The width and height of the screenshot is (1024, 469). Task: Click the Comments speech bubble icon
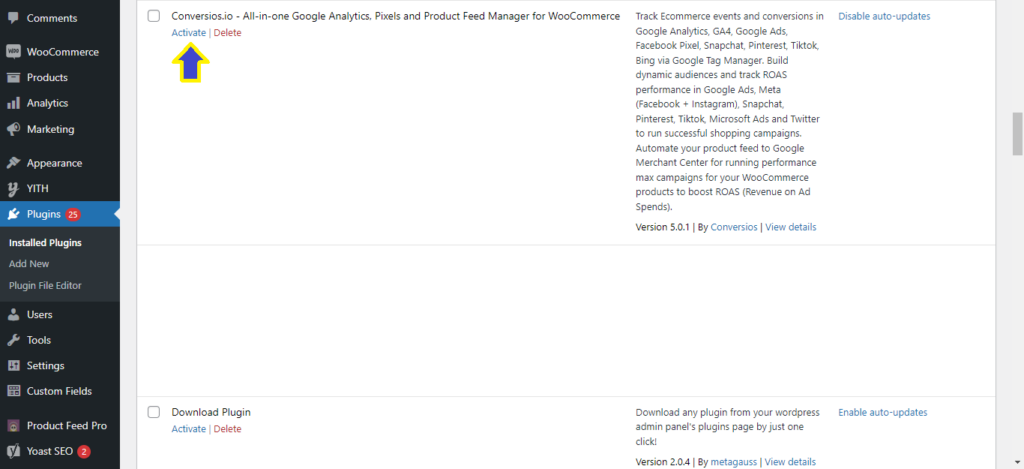pos(13,18)
